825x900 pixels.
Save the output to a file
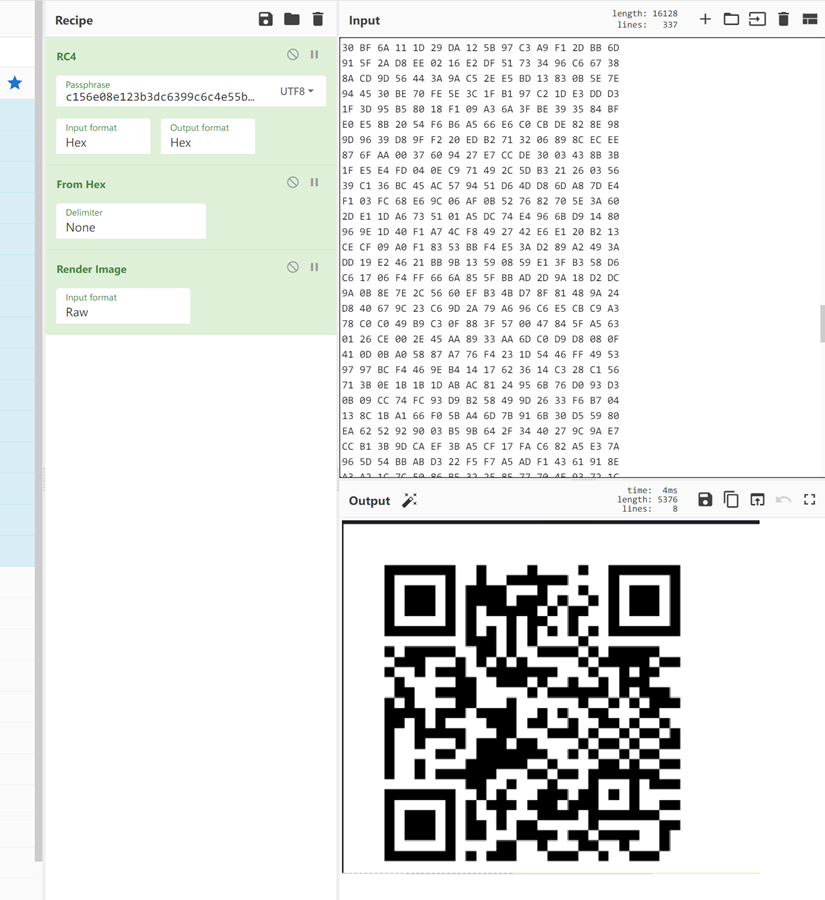pos(705,499)
